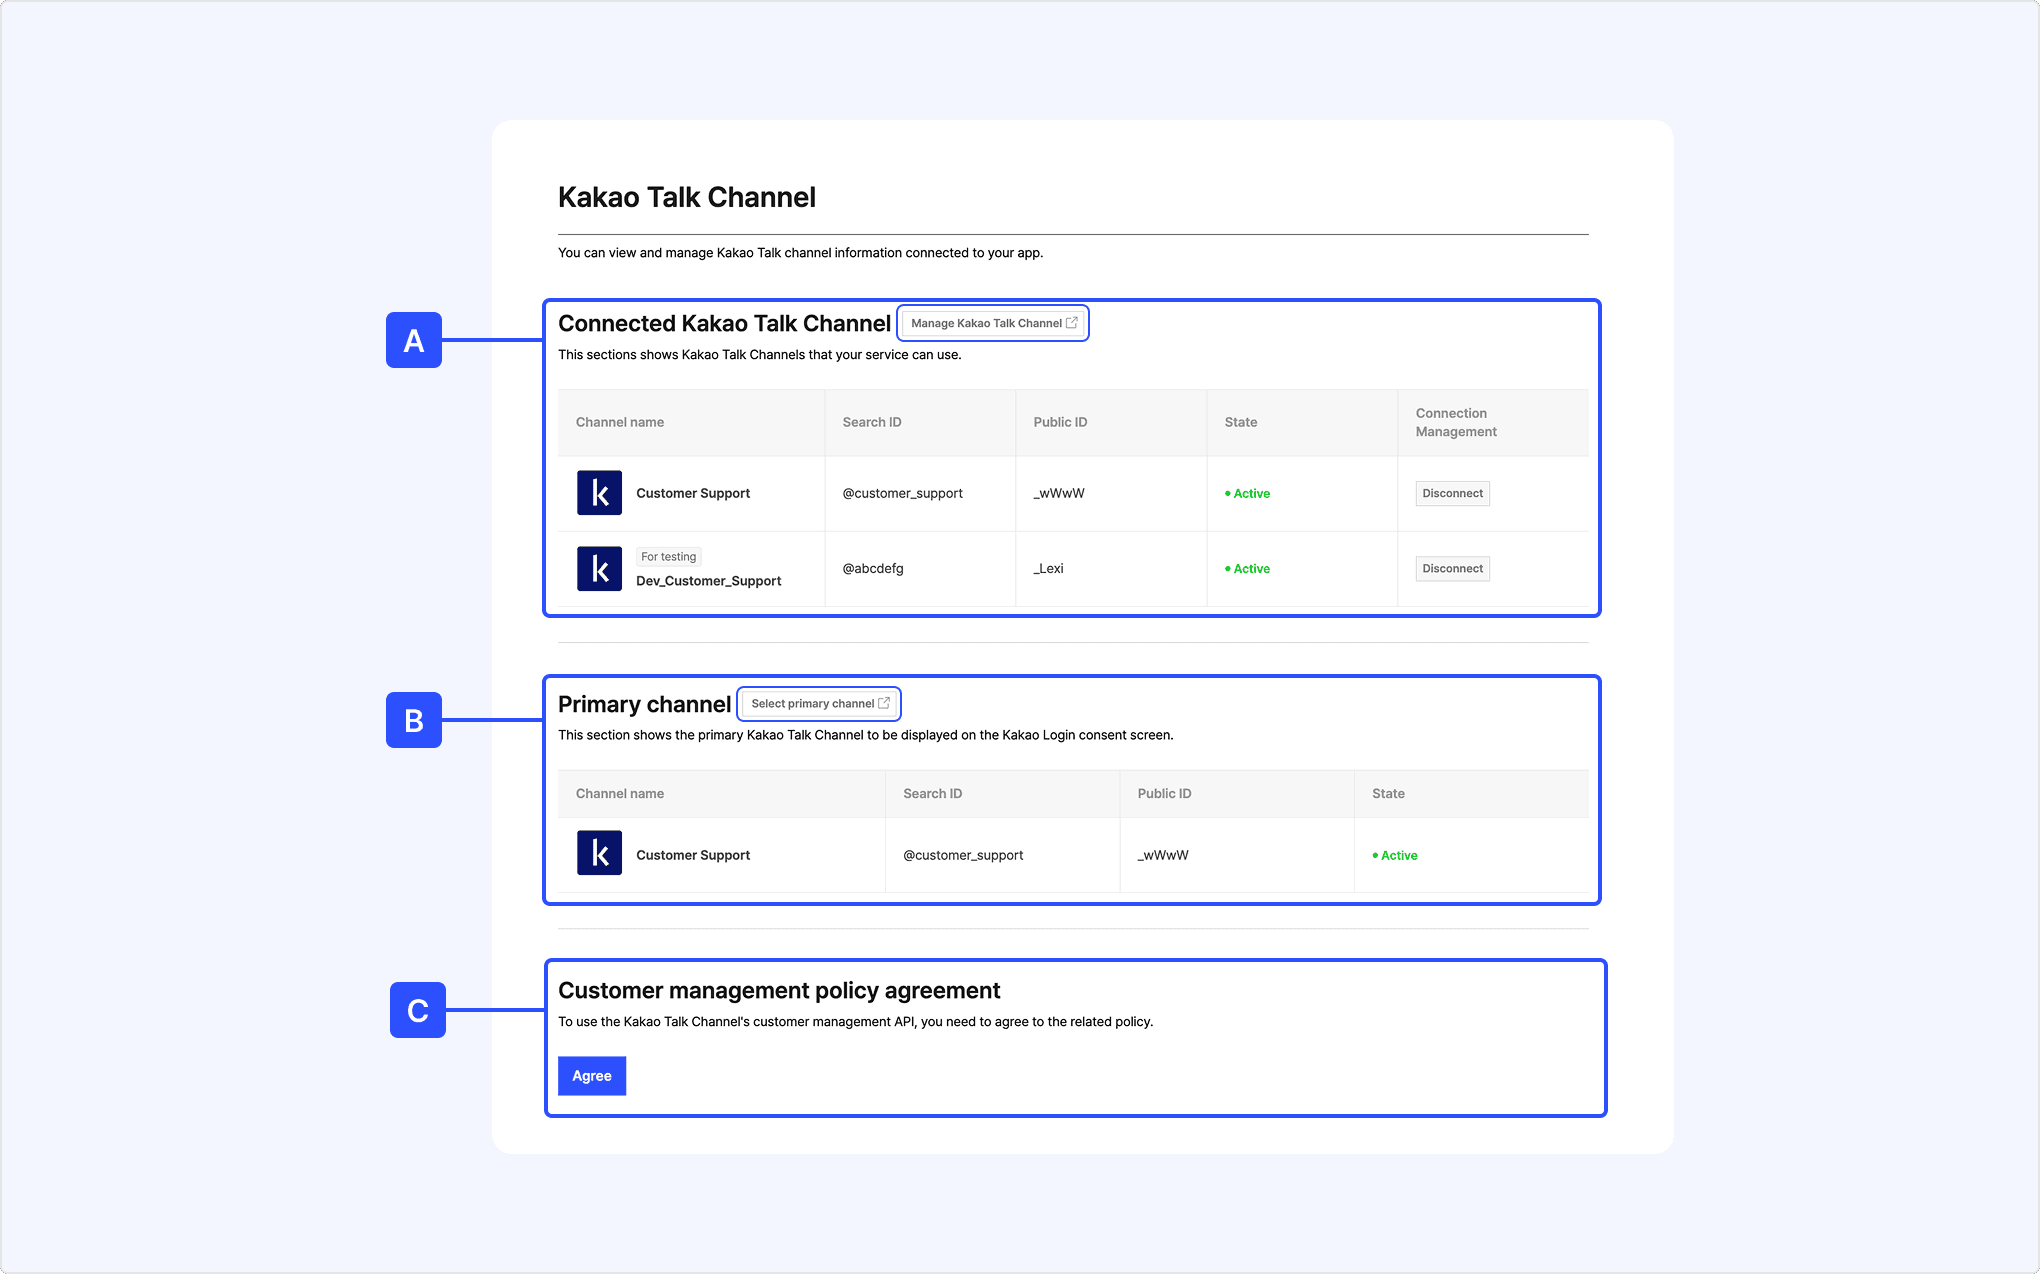Click Connection Management column header
The image size is (2040, 1274).
(1456, 422)
